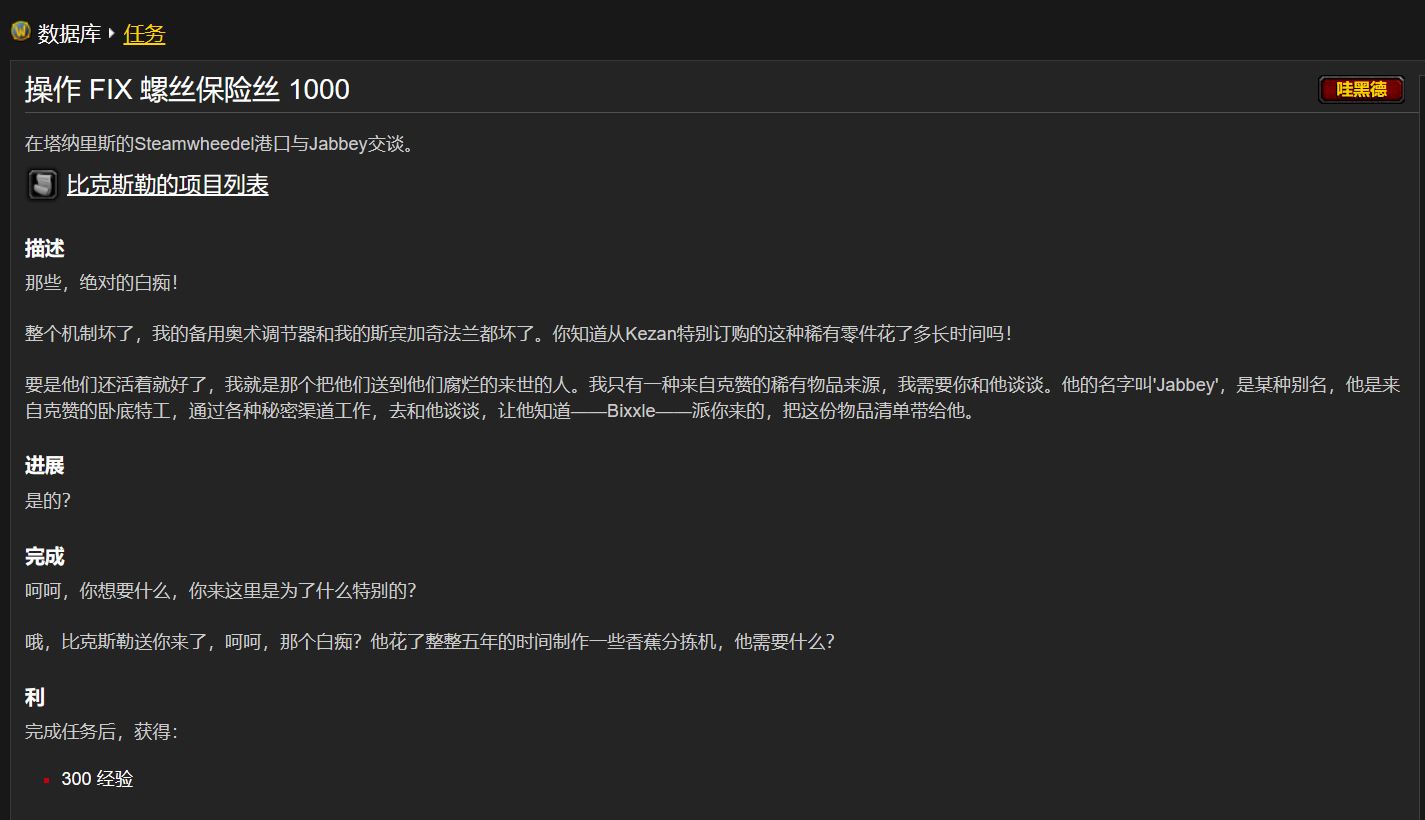1425x820 pixels.
Task: Click the paragraph beginning 哦，比克斯勒送你来了
Action: point(430,642)
